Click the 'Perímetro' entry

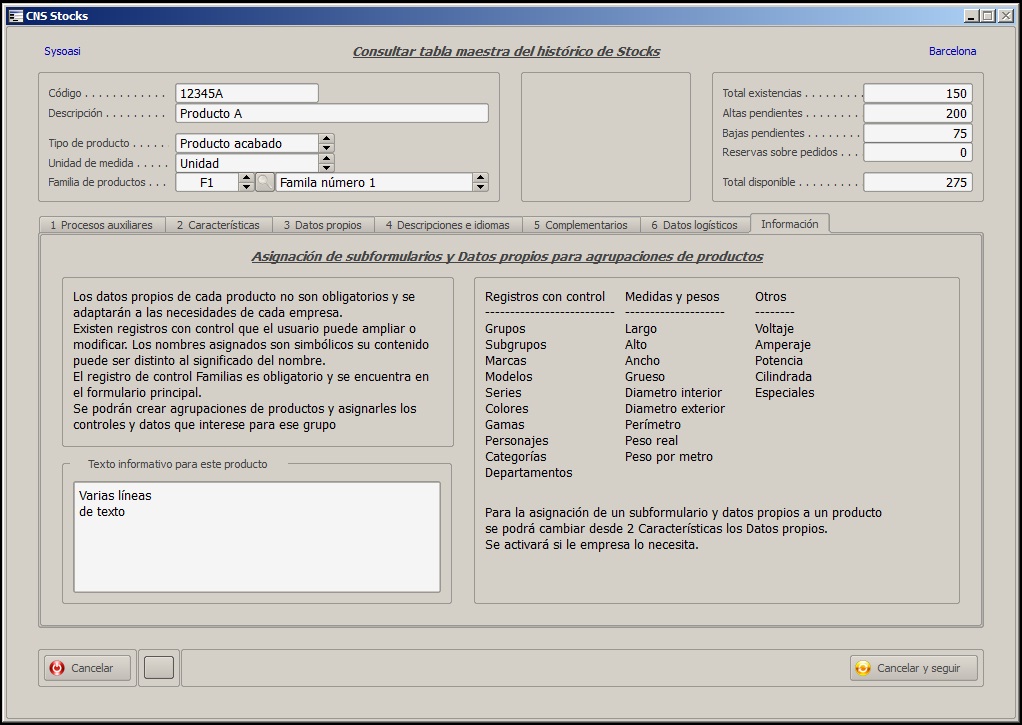(652, 424)
